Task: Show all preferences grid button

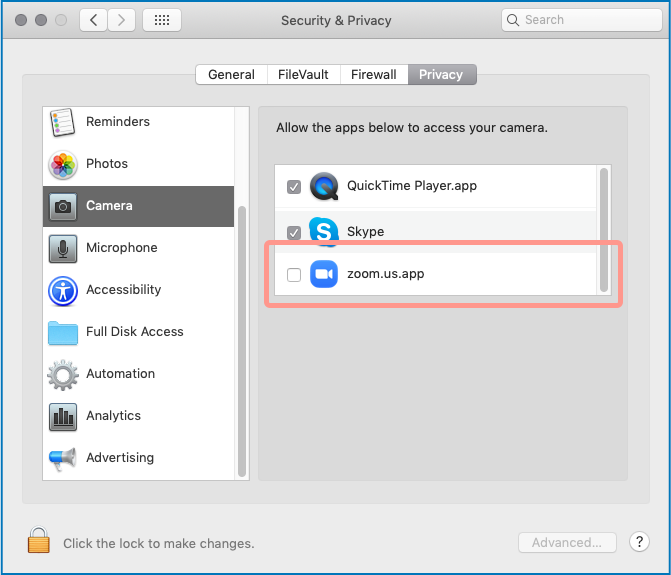Action: (x=162, y=20)
